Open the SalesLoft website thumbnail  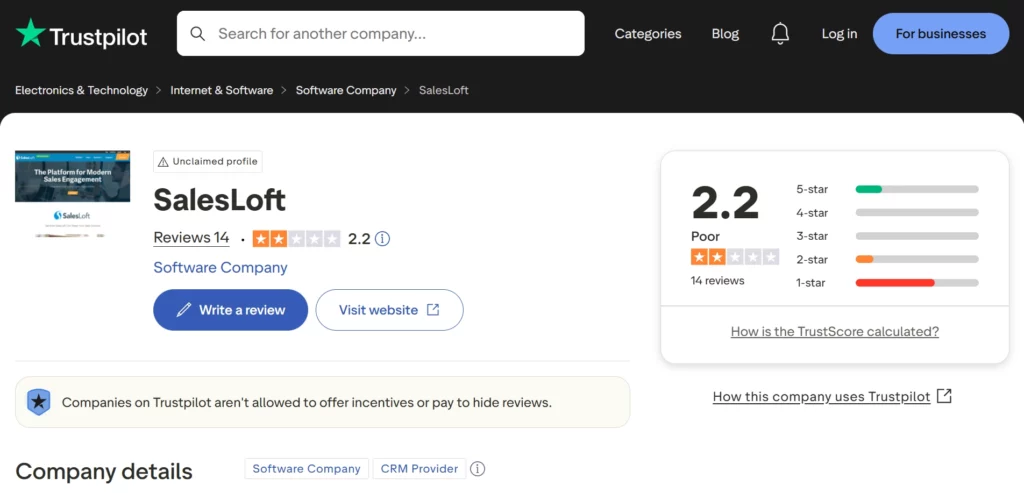pyautogui.click(x=72, y=195)
